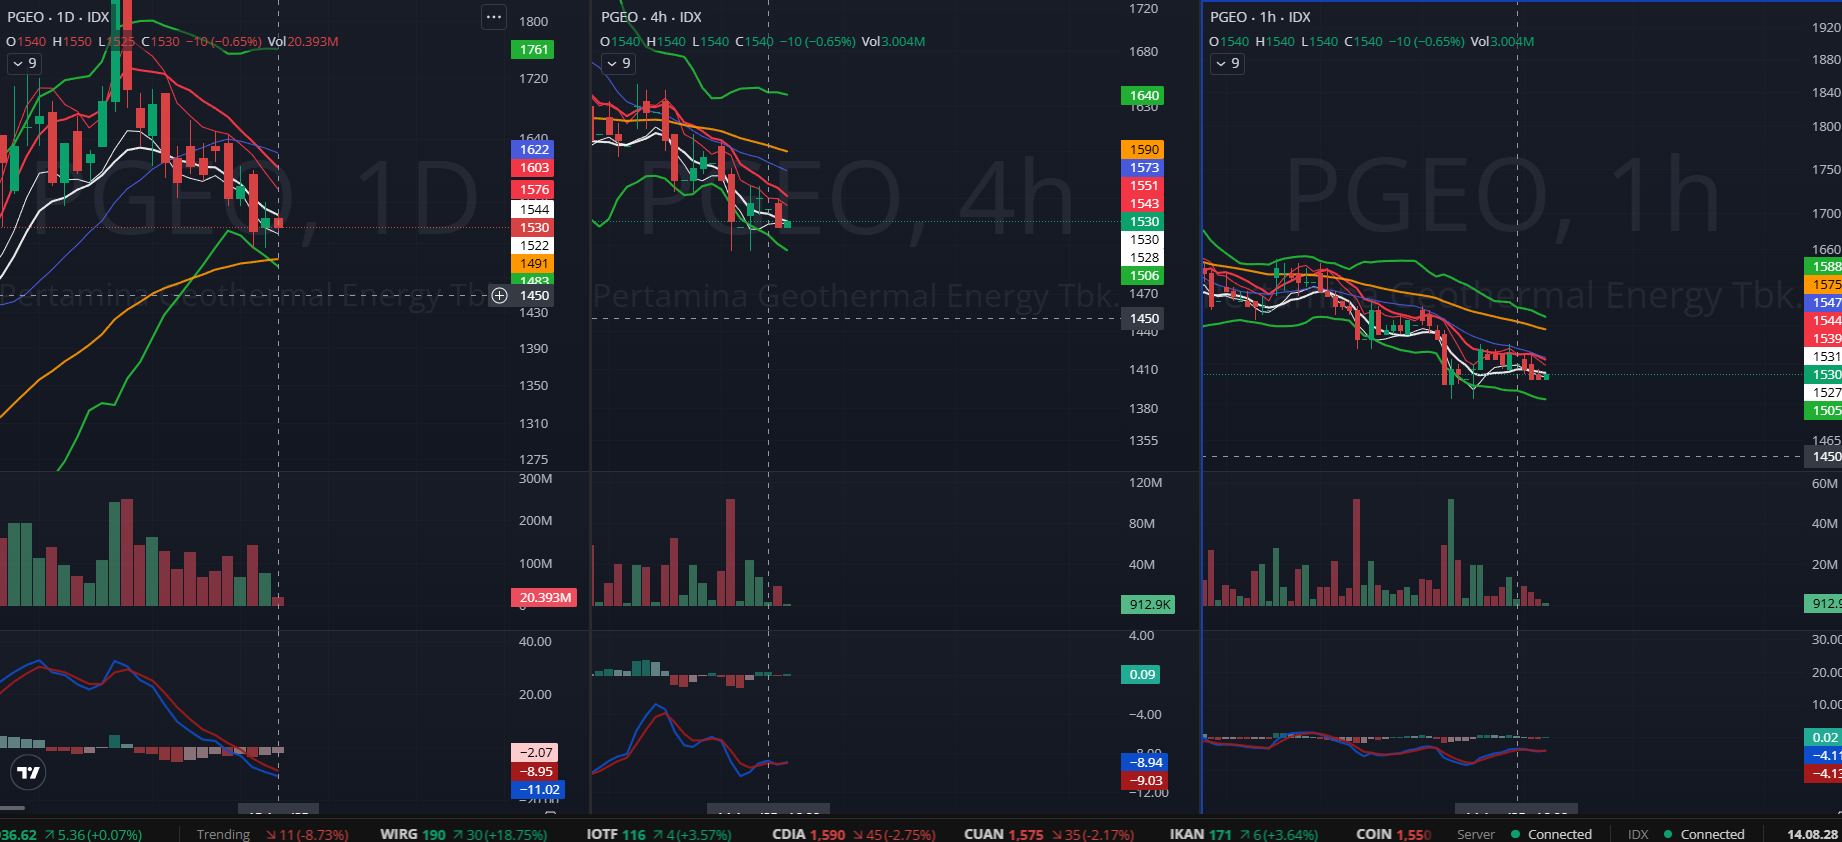Click the green 1506 price label on 4h chart
The width and height of the screenshot is (1842, 842).
coord(1143,275)
